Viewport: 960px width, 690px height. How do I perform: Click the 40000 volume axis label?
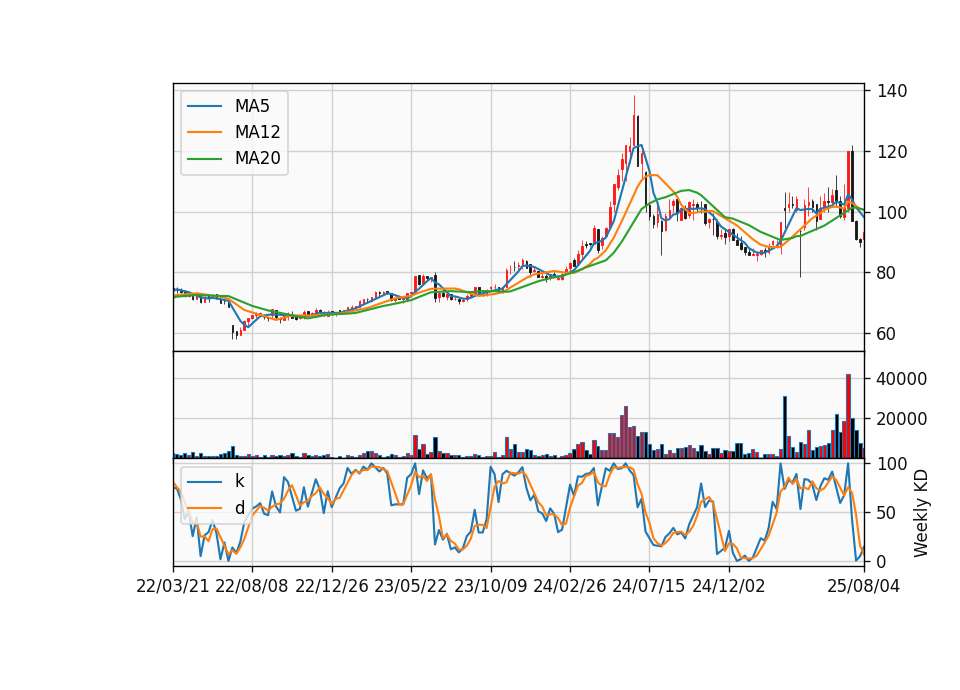pyautogui.click(x=901, y=379)
